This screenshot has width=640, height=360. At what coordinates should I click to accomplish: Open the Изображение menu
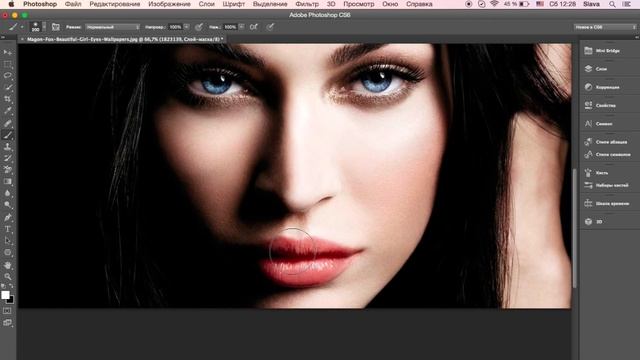coord(169,4)
